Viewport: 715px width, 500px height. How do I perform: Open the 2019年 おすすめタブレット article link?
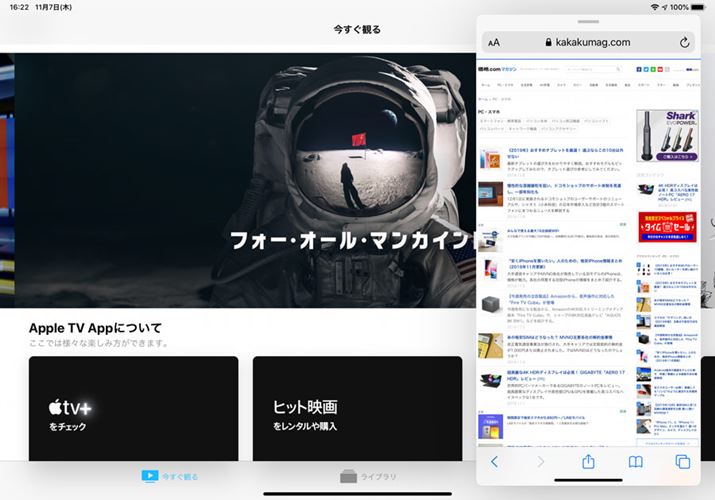click(x=565, y=153)
